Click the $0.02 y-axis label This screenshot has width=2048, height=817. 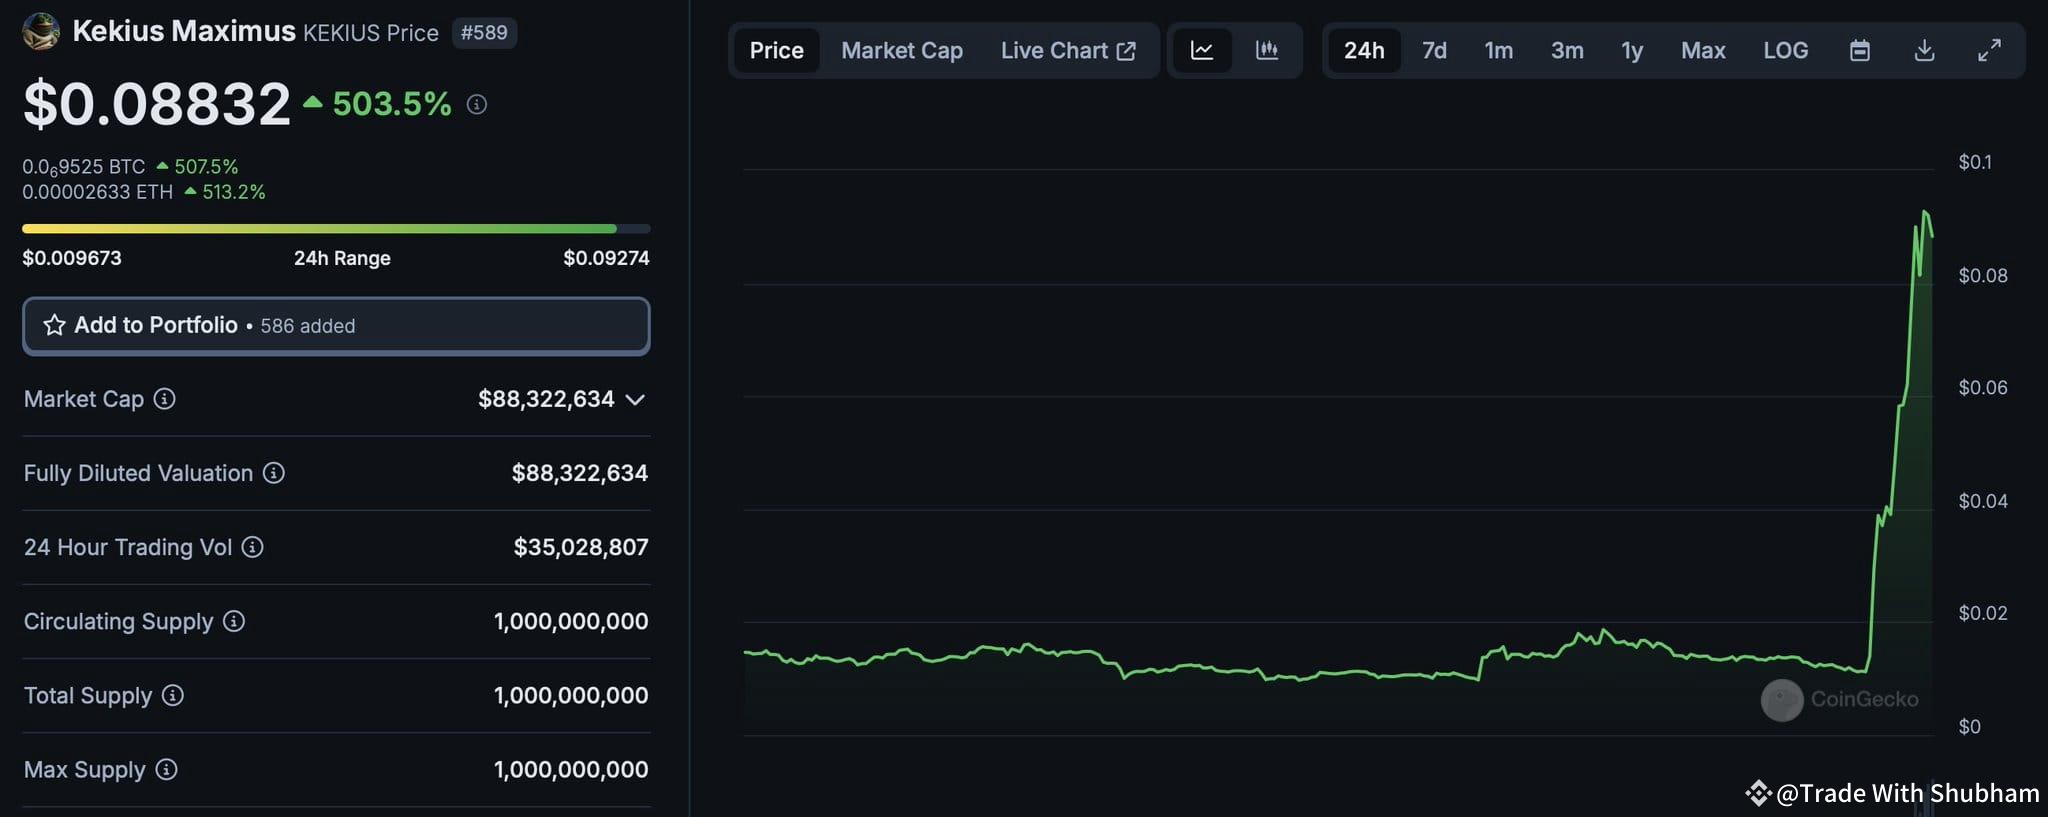pyautogui.click(x=1983, y=613)
